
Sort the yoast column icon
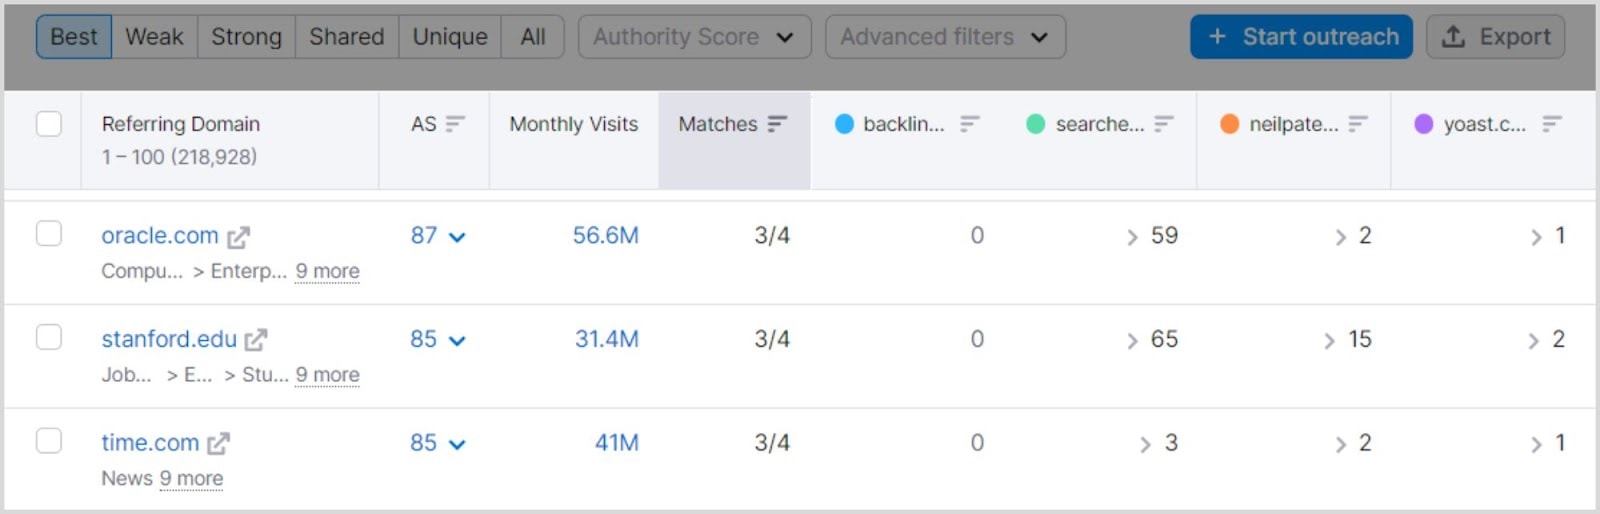tap(1551, 124)
